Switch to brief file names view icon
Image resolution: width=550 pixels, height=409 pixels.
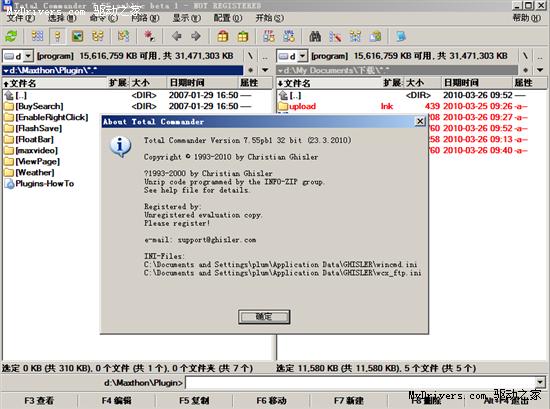[x=38, y=36]
